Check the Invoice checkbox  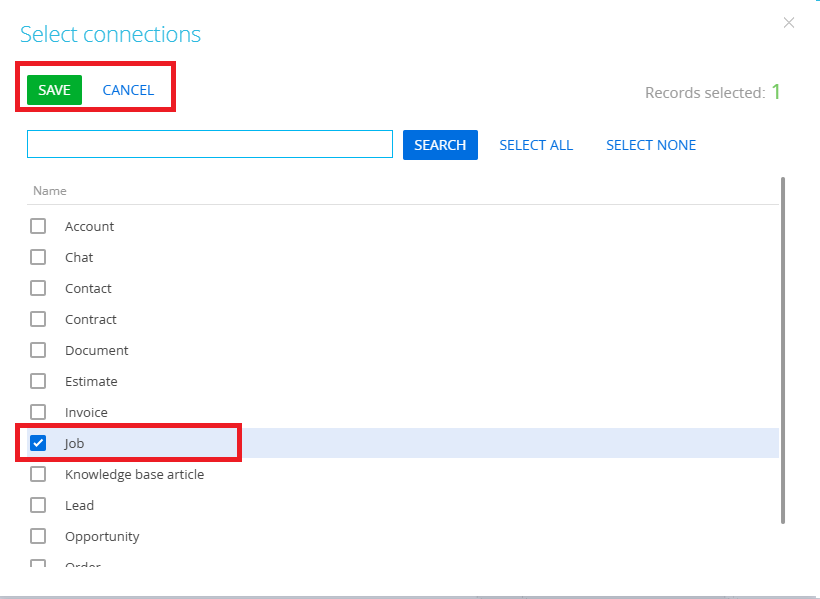click(38, 412)
